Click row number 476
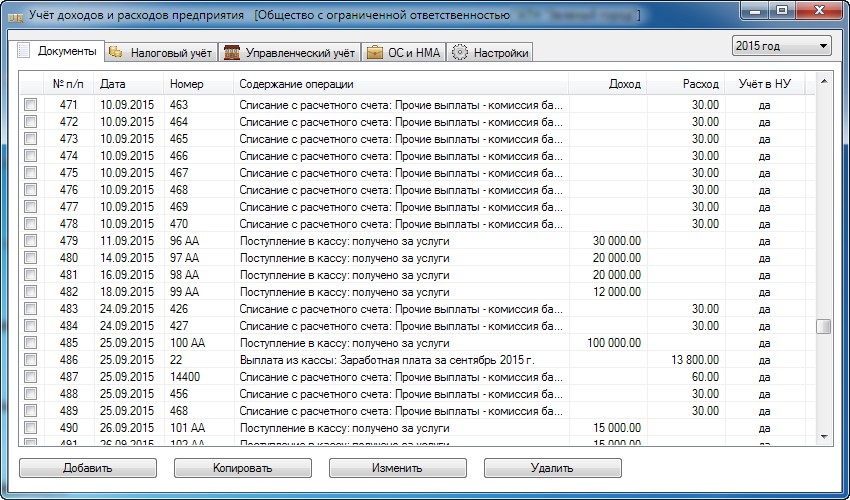The height and width of the screenshot is (500, 850). tap(69, 190)
